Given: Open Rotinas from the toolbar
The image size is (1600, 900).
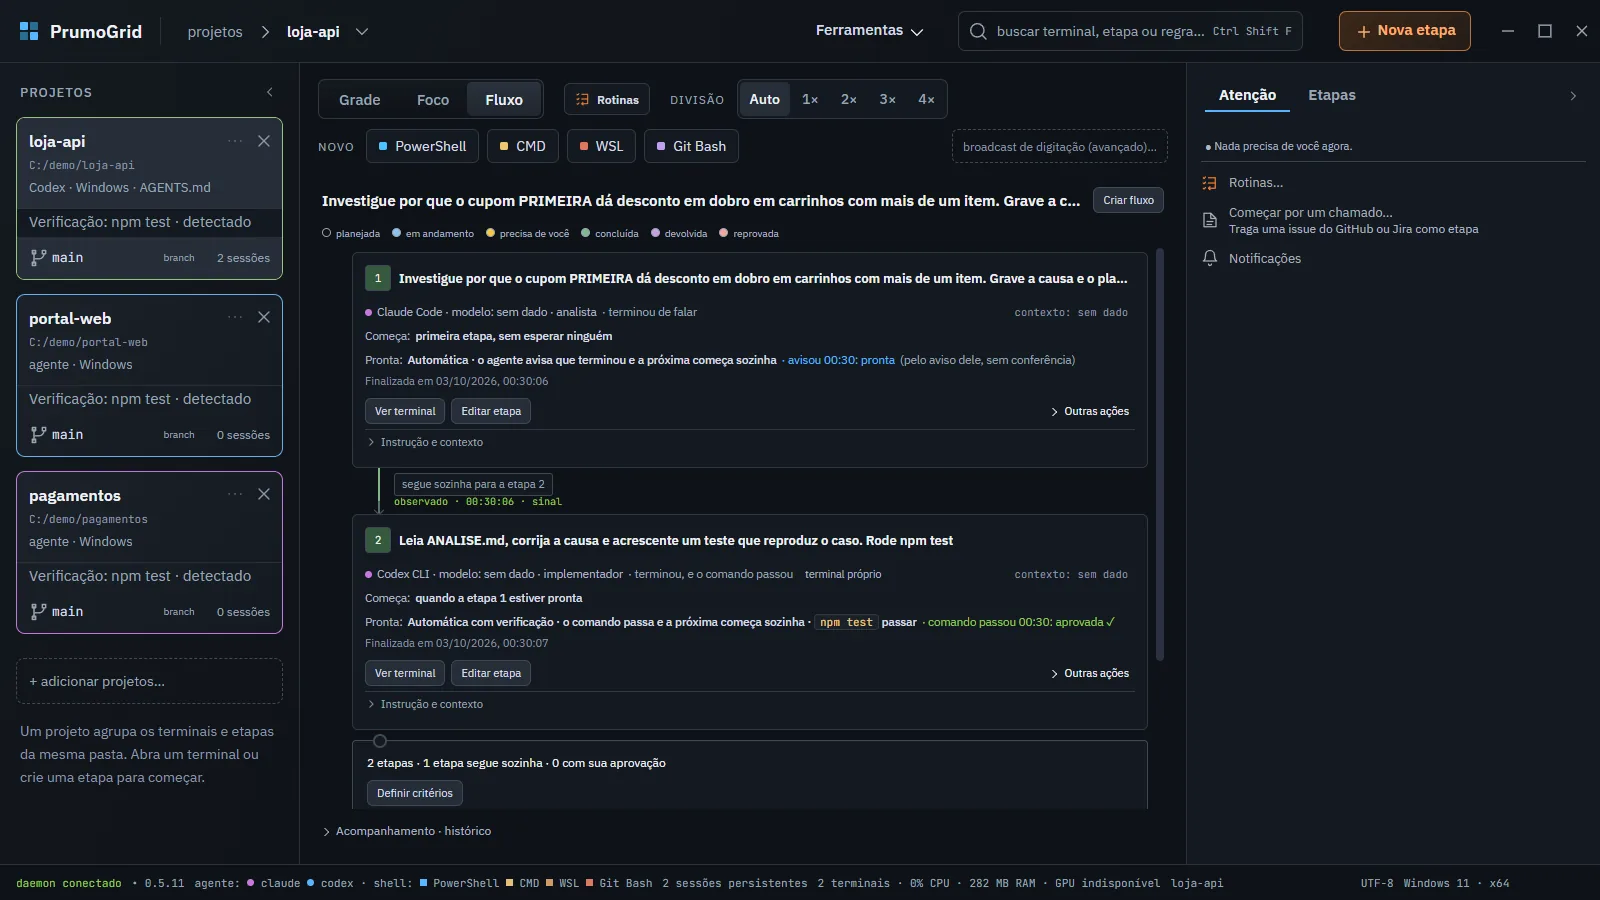Looking at the screenshot, I should (x=607, y=100).
